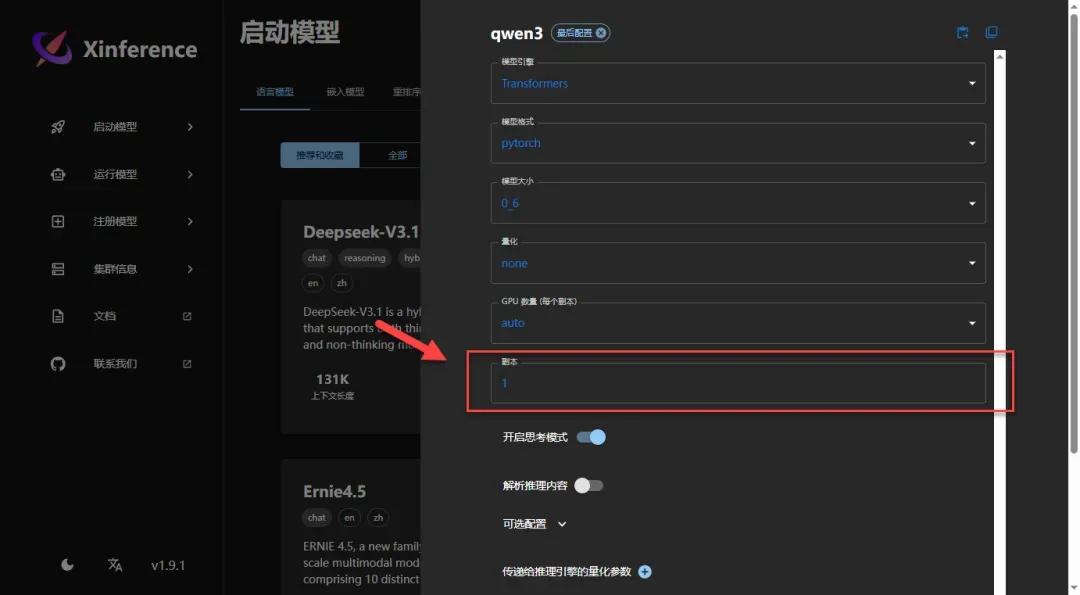This screenshot has width=1080, height=595.
Task: Add quantization parameter with plus icon
Action: click(x=645, y=572)
